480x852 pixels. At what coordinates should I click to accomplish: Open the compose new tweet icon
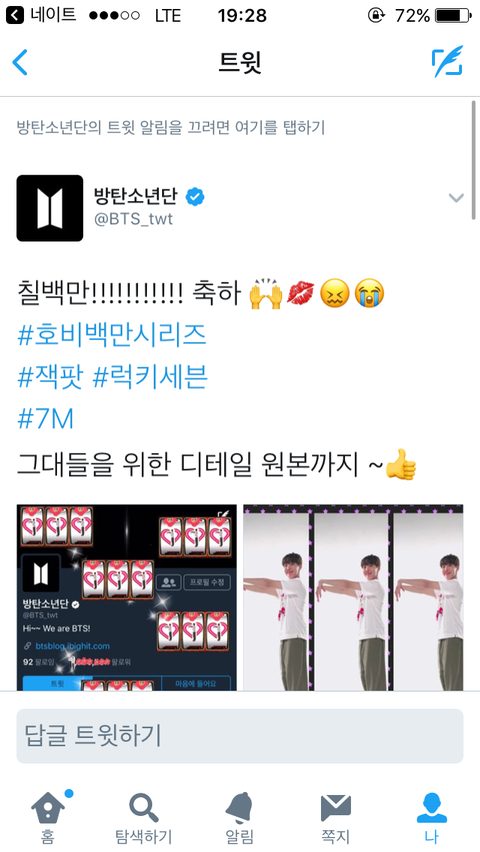(x=447, y=62)
